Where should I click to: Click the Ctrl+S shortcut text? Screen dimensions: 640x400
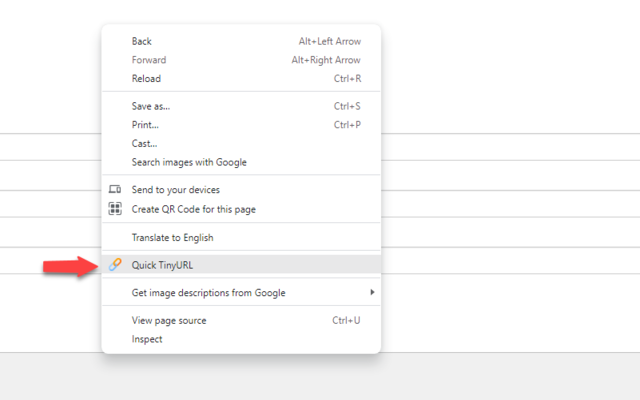(x=347, y=106)
